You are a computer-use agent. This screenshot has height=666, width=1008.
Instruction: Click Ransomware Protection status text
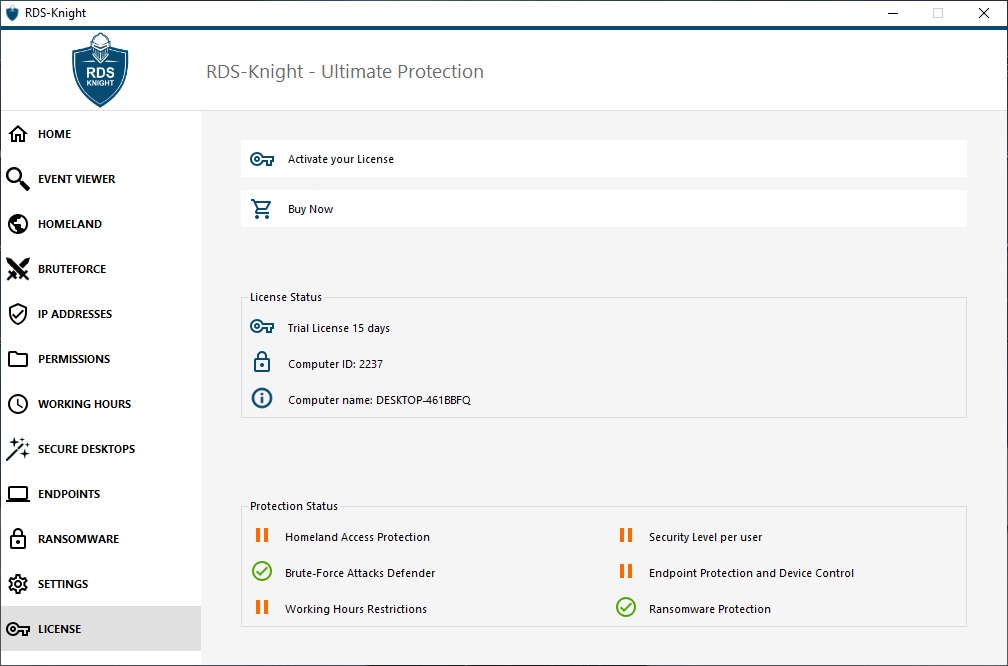point(710,609)
